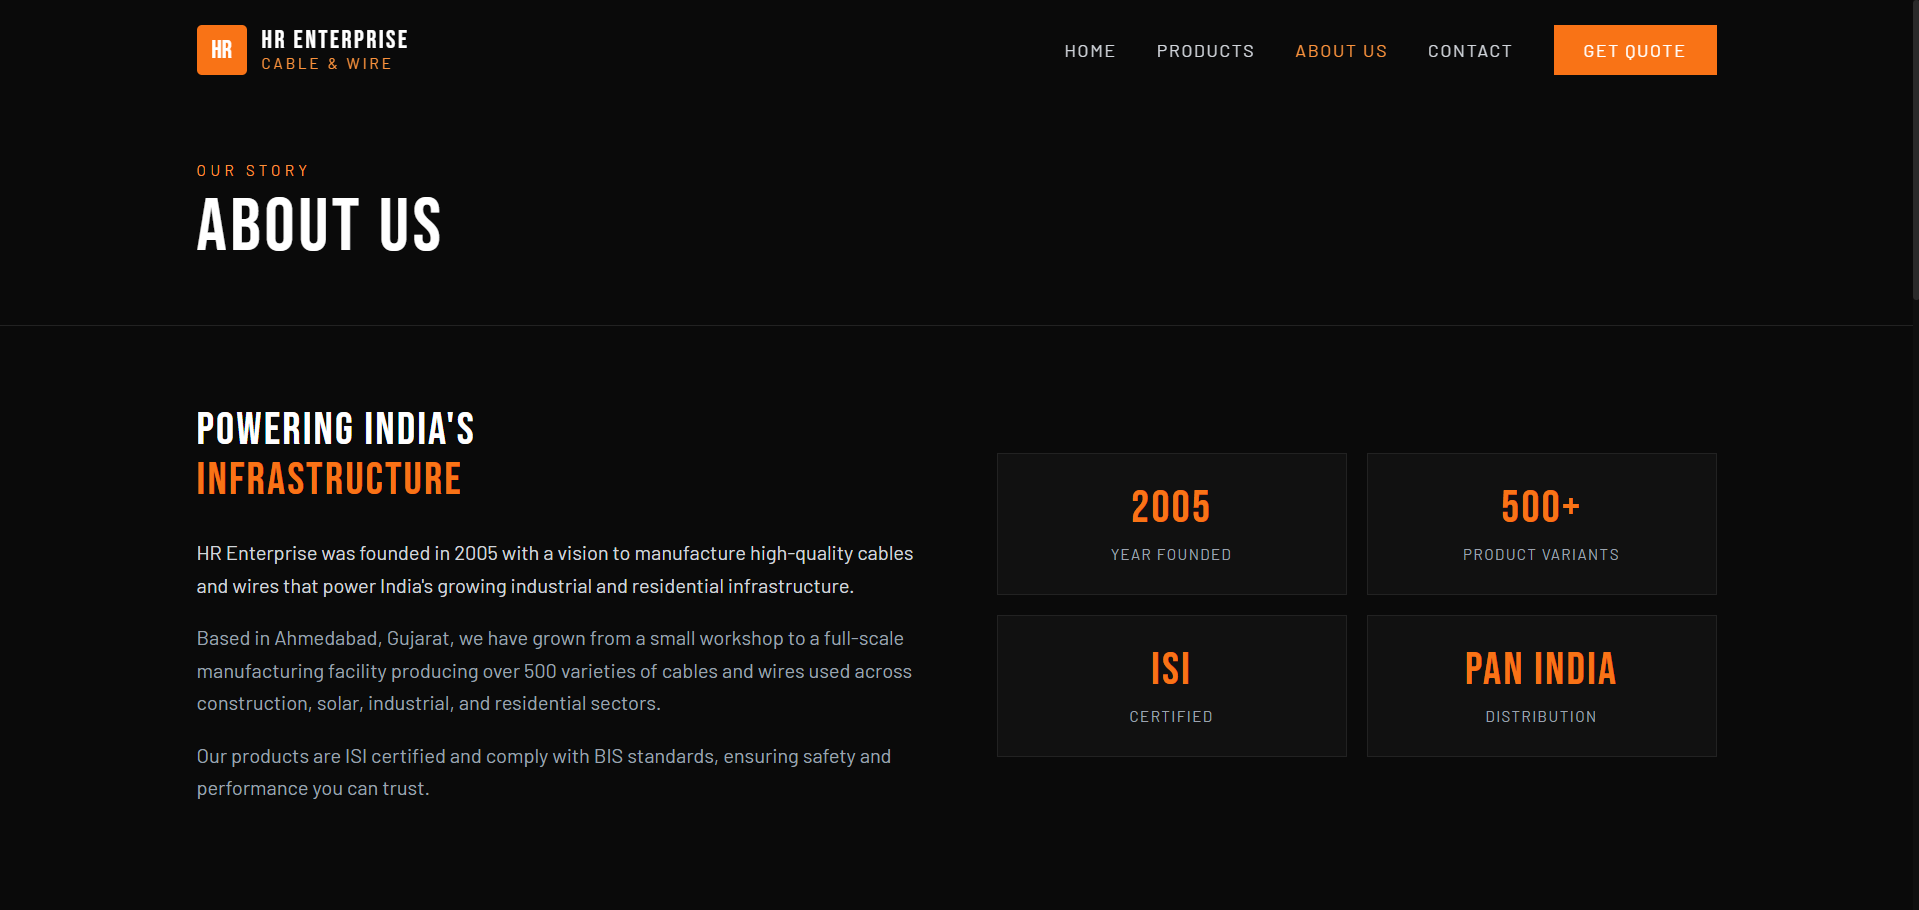Click the page vertical scrollbar
The height and width of the screenshot is (910, 1919).
tap(1913, 150)
